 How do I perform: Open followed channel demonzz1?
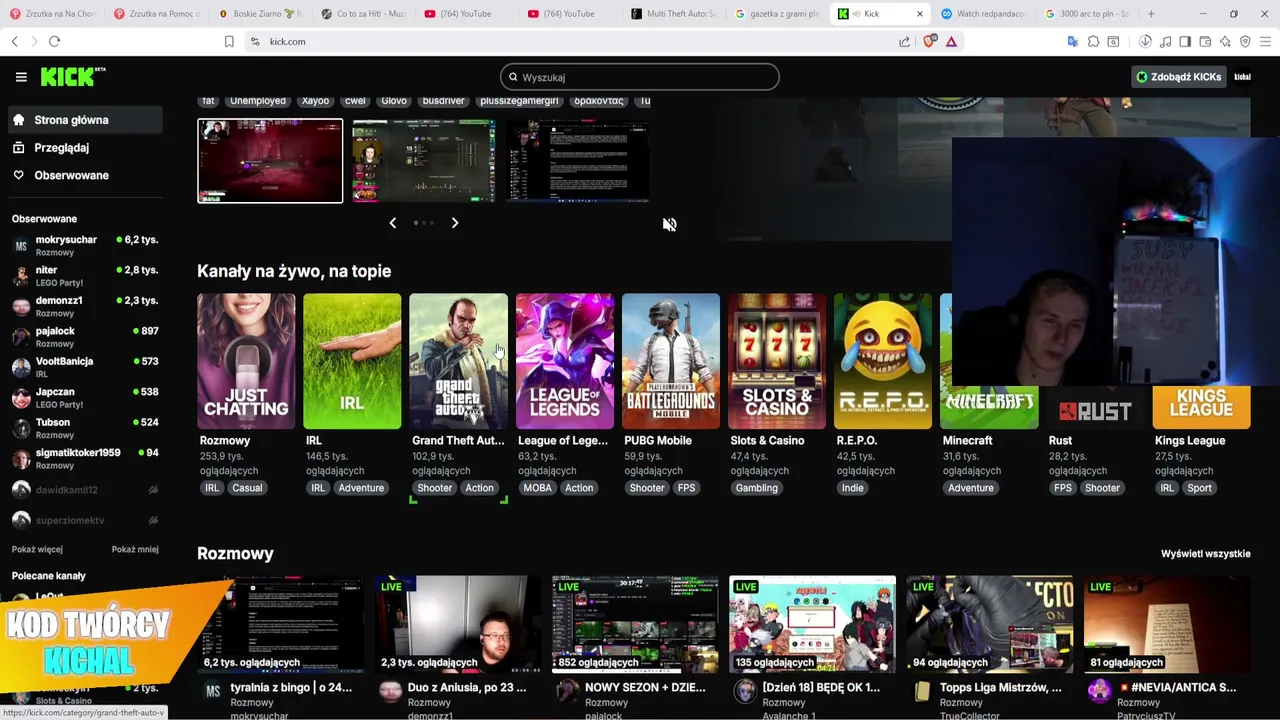[84, 306]
